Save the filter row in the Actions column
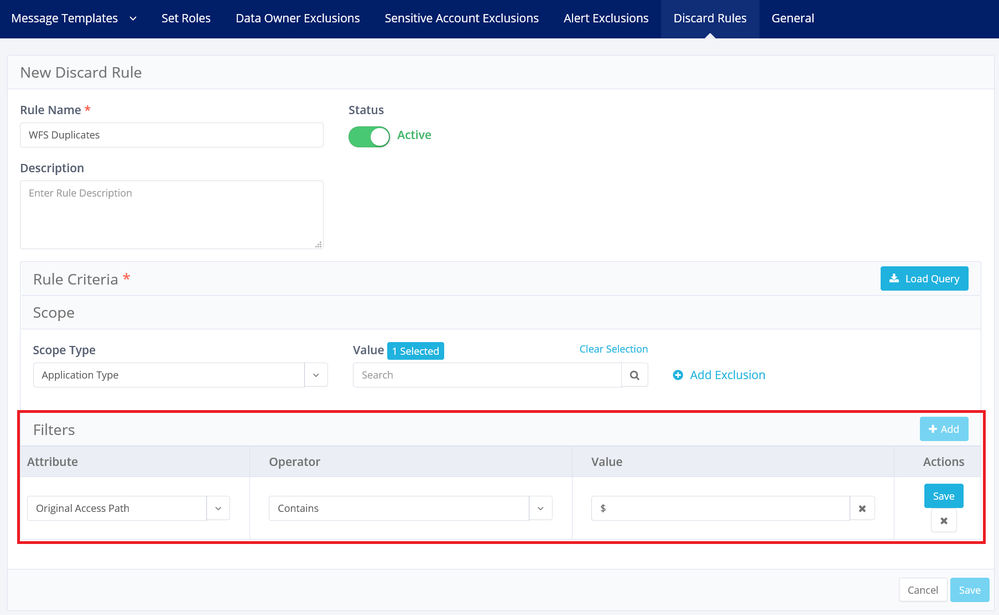Viewport: 999px width, 615px height. 943,496
